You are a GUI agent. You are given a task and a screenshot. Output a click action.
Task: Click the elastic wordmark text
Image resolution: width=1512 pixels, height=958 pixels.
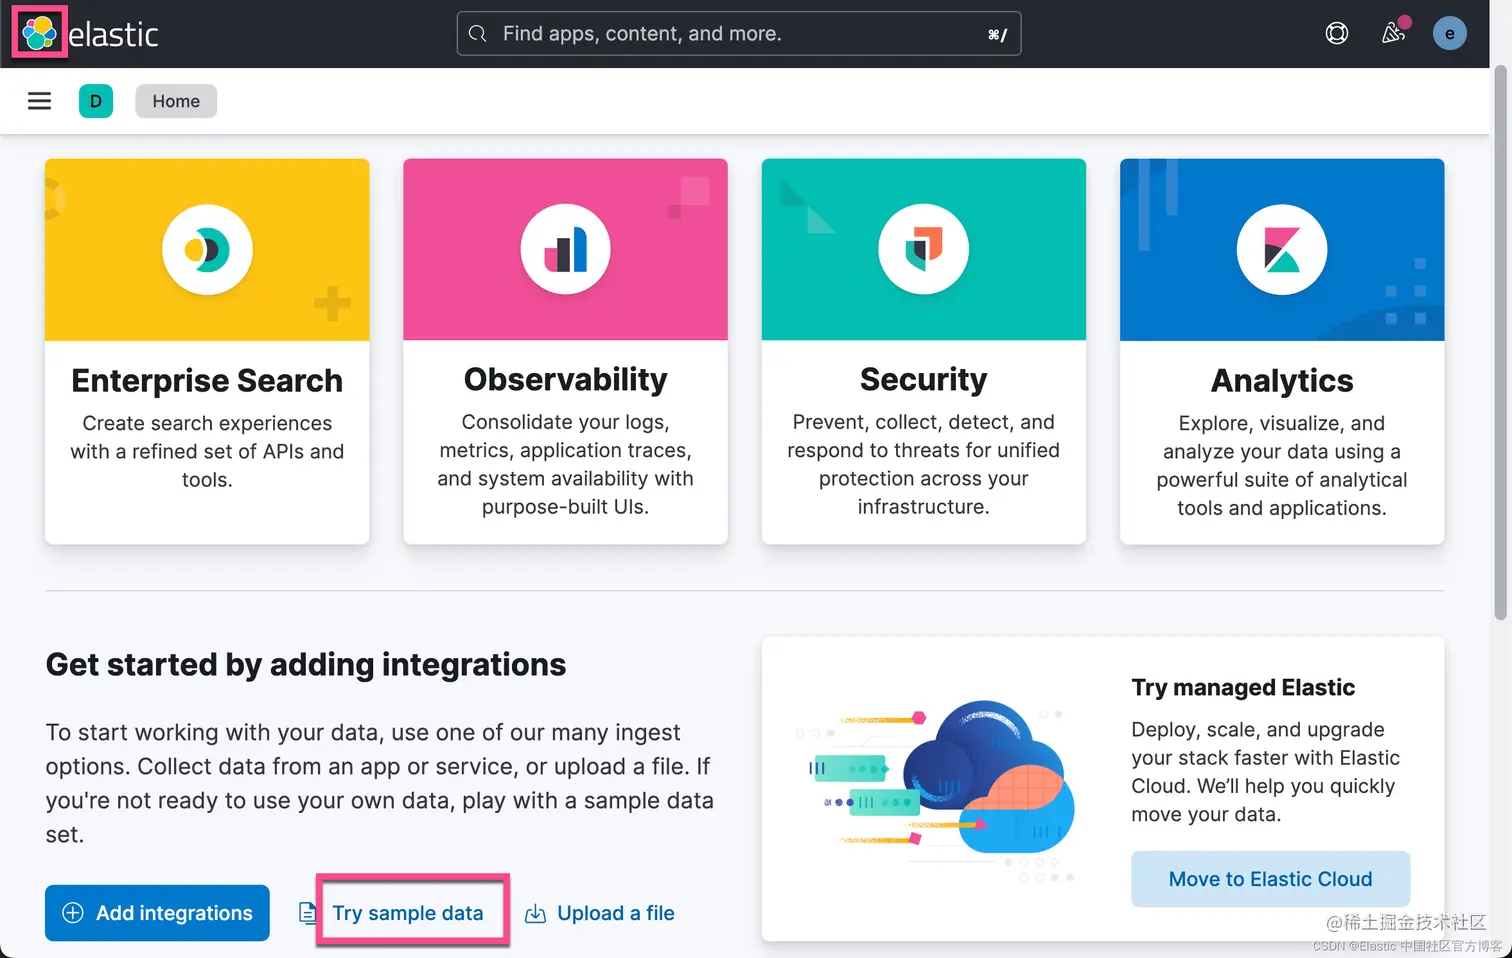click(113, 34)
